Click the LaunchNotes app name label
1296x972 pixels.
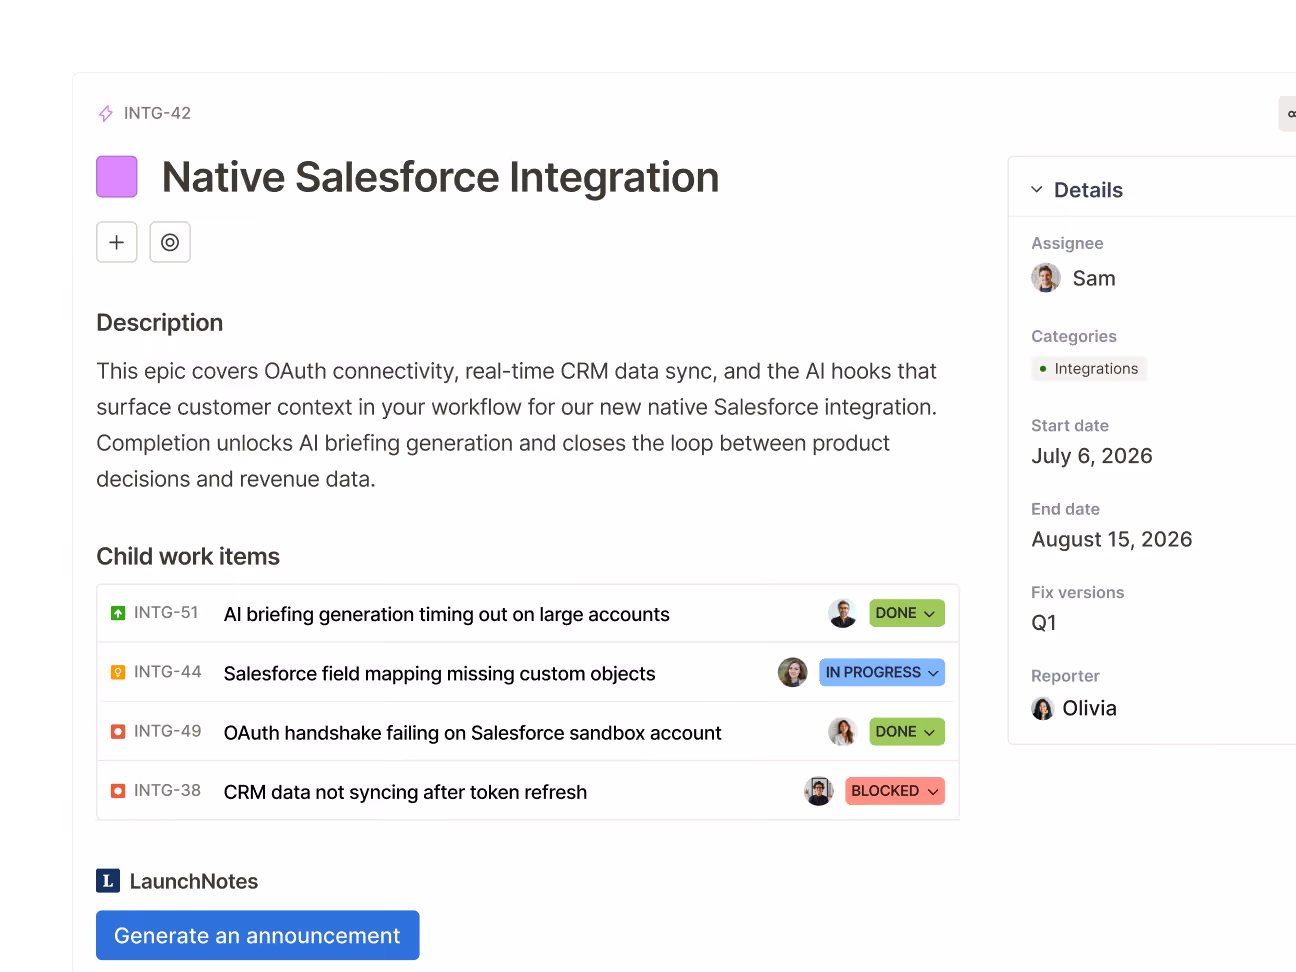pos(194,882)
